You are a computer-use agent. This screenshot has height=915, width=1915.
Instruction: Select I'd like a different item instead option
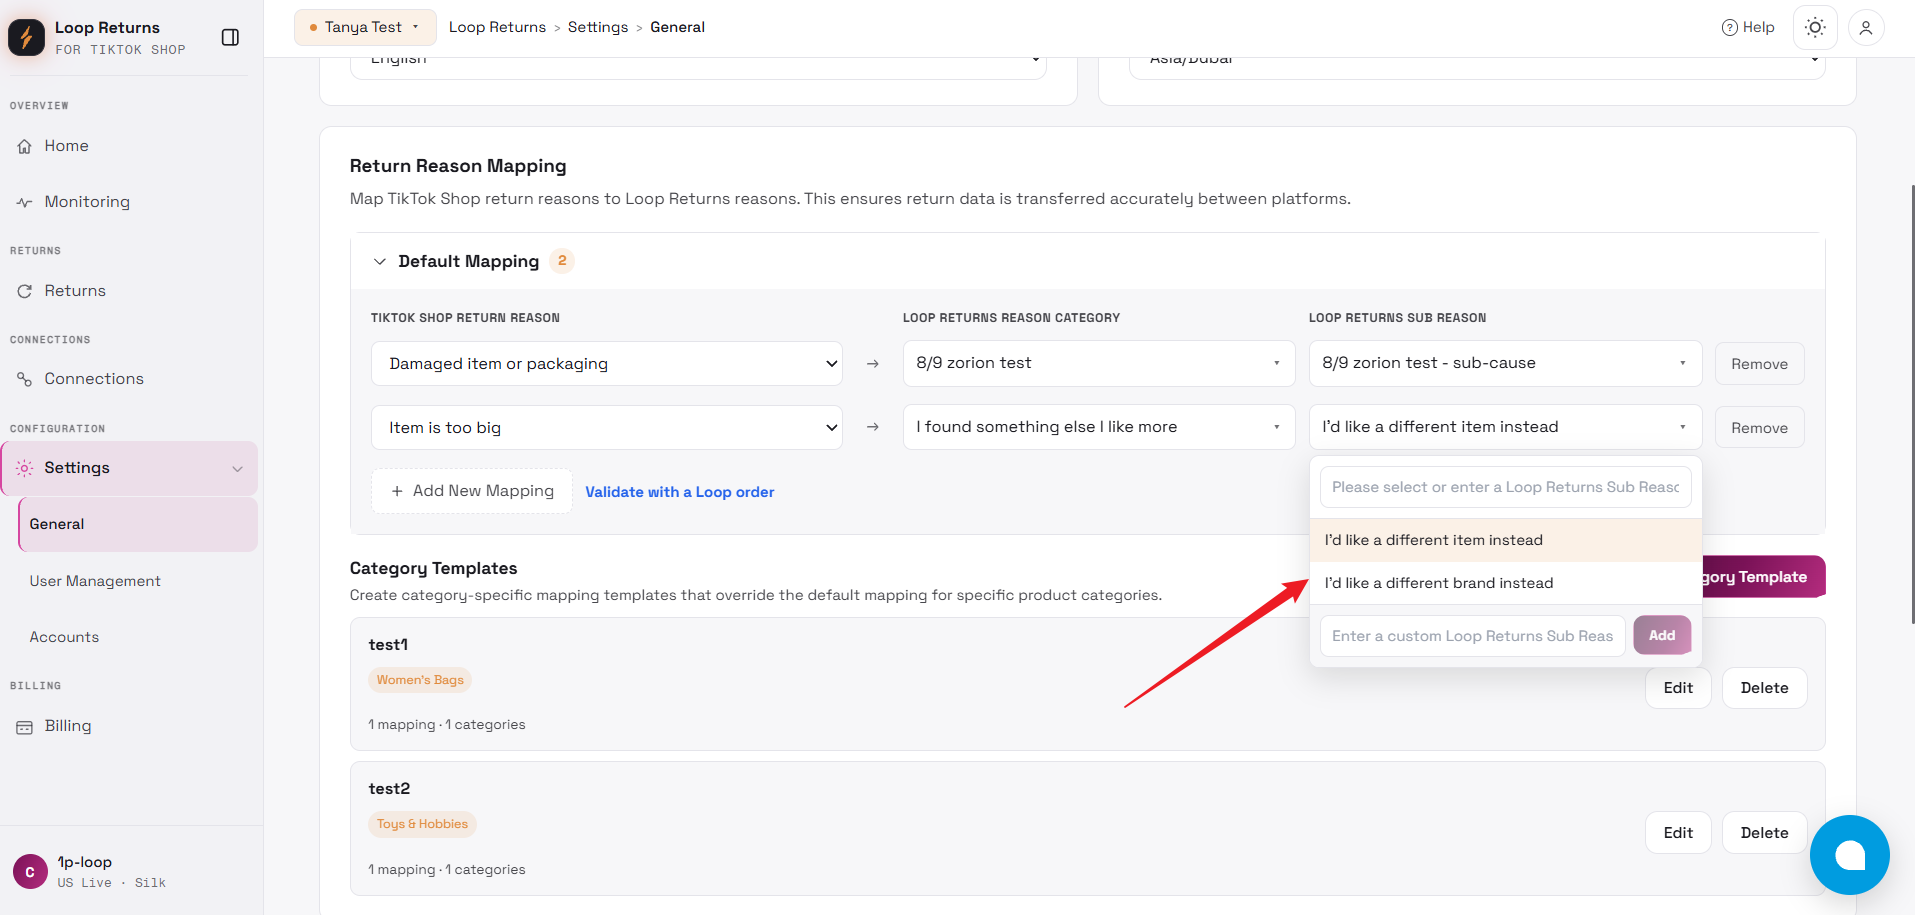tap(1505, 540)
